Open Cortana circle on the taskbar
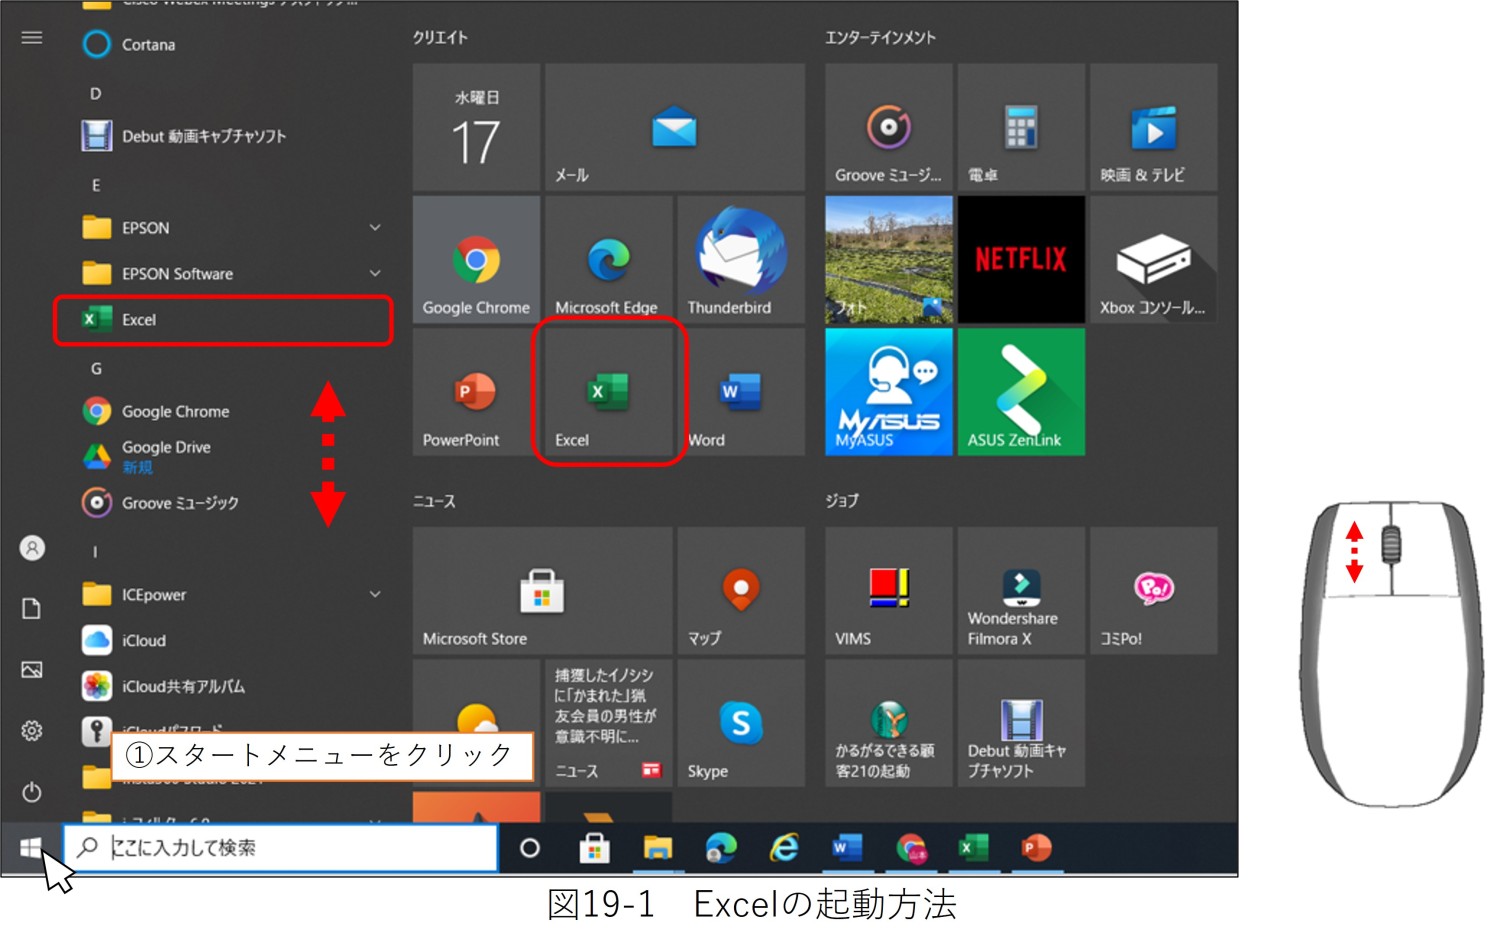Screen dimensions: 1500x949 coord(530,849)
